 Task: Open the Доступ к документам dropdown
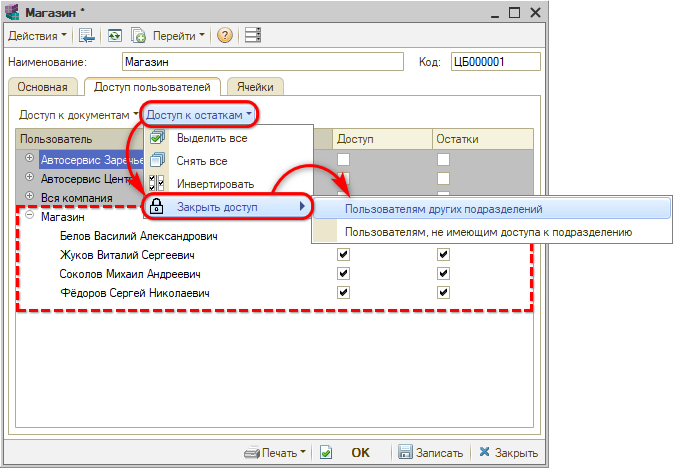(x=78, y=115)
